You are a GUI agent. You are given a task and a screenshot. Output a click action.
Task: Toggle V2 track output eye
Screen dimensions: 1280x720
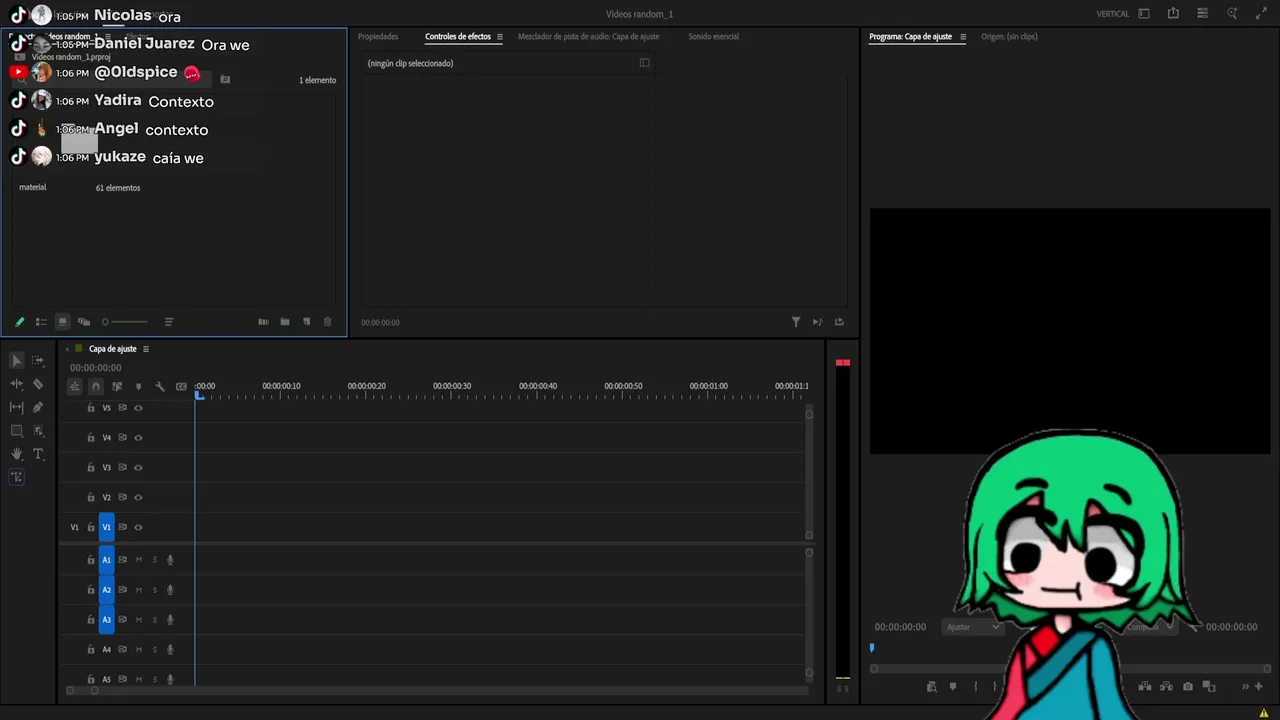tap(138, 497)
